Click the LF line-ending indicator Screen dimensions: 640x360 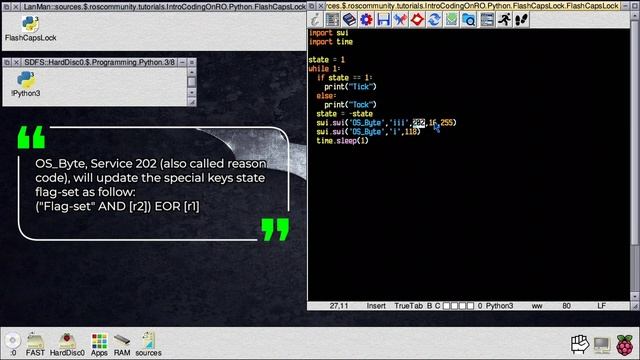coord(601,306)
